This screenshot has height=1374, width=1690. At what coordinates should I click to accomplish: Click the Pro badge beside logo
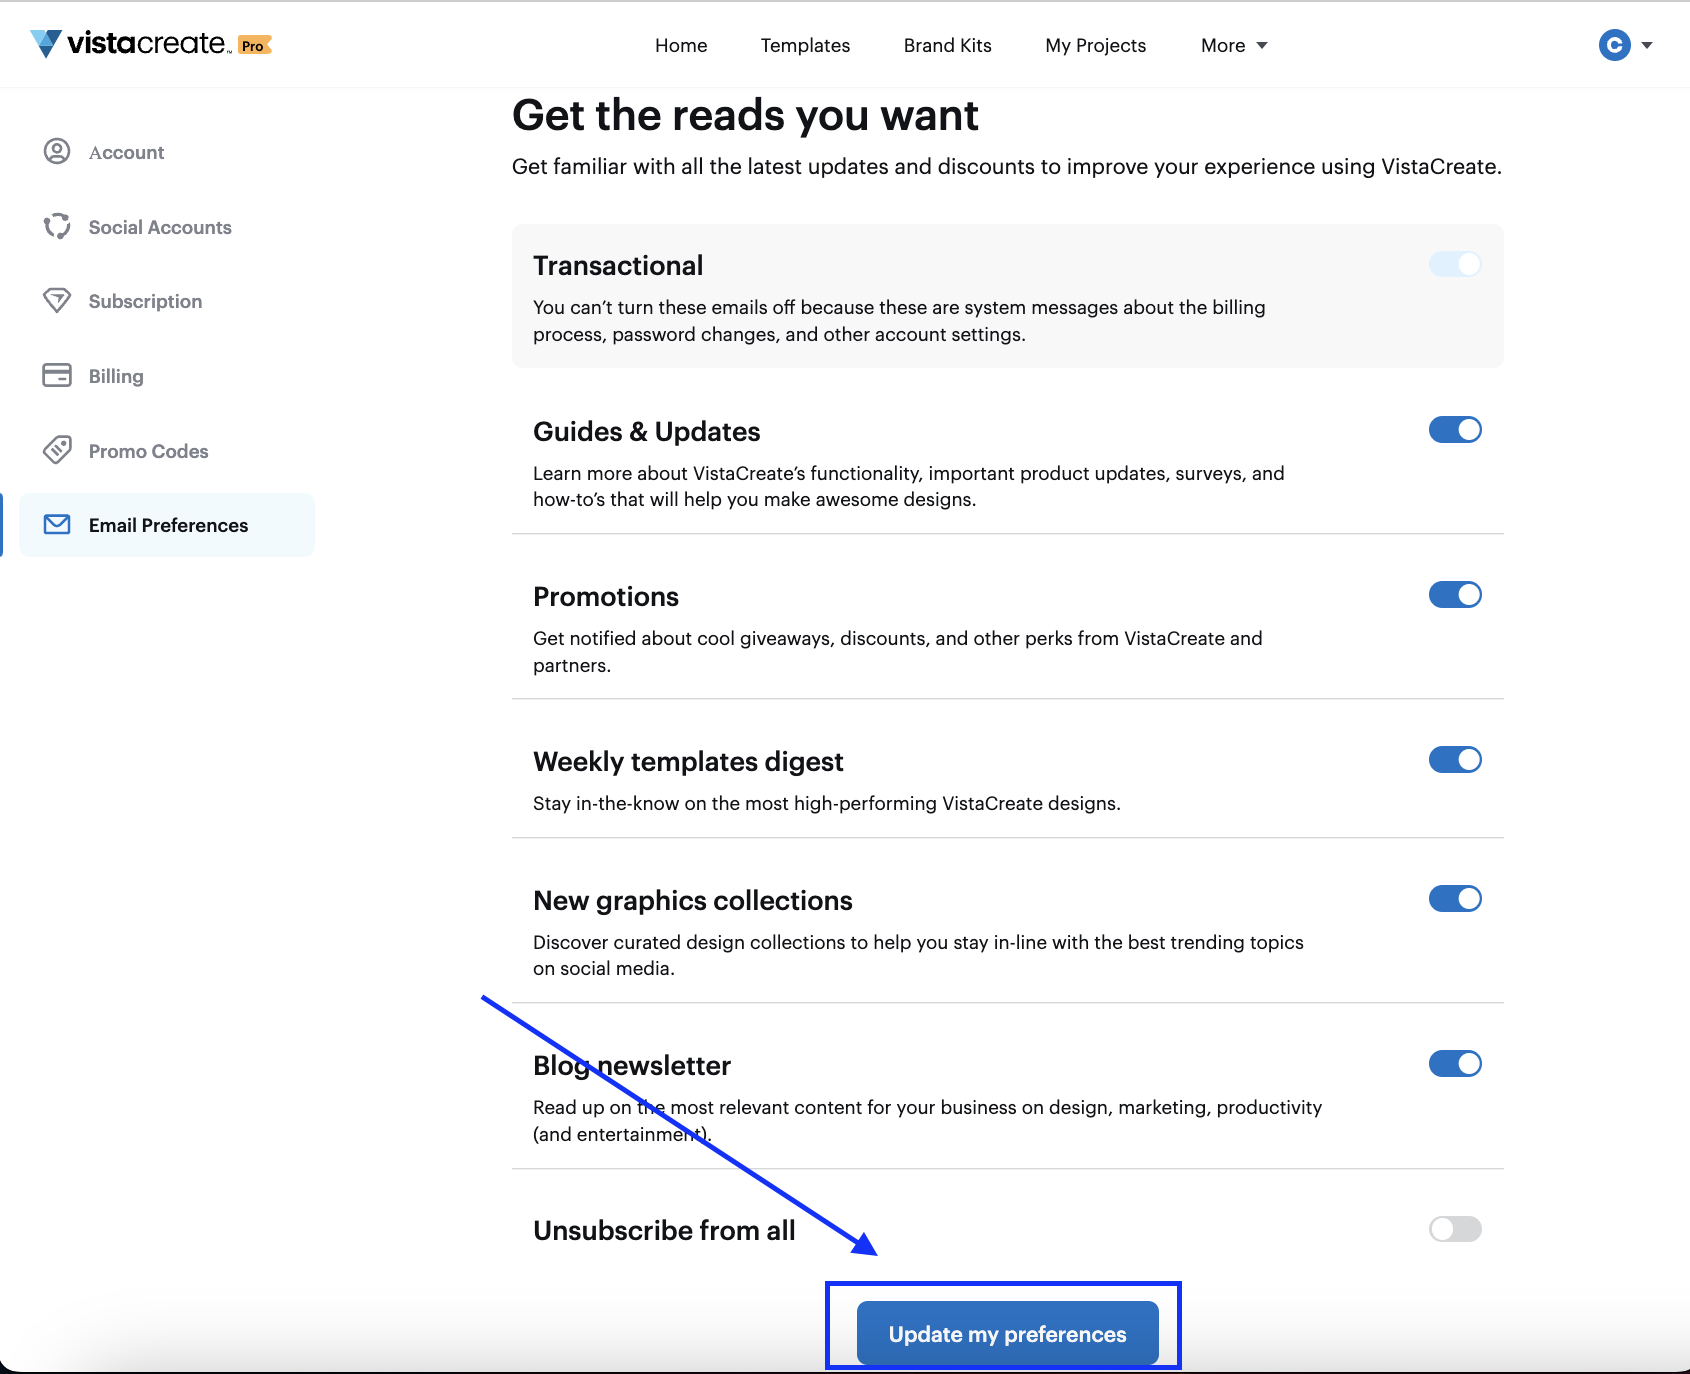[255, 45]
